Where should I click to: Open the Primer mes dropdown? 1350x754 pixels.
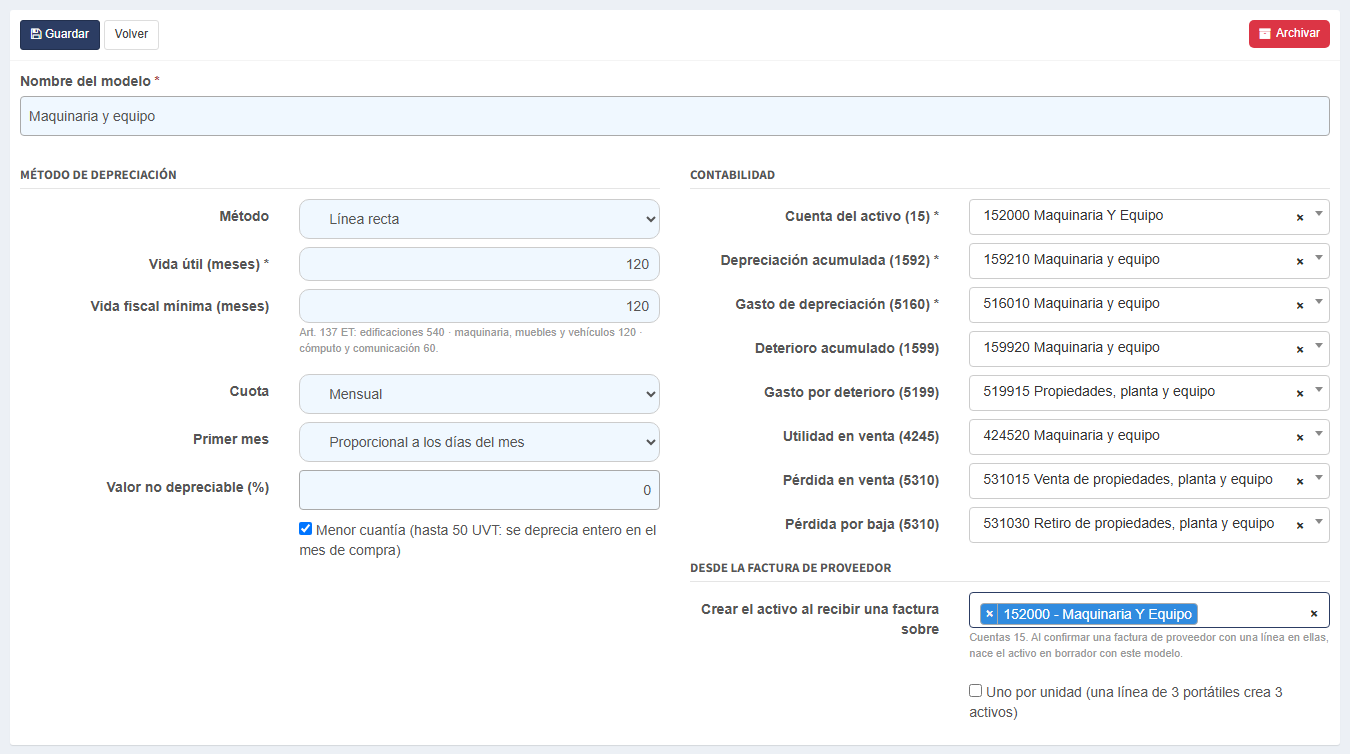479,442
